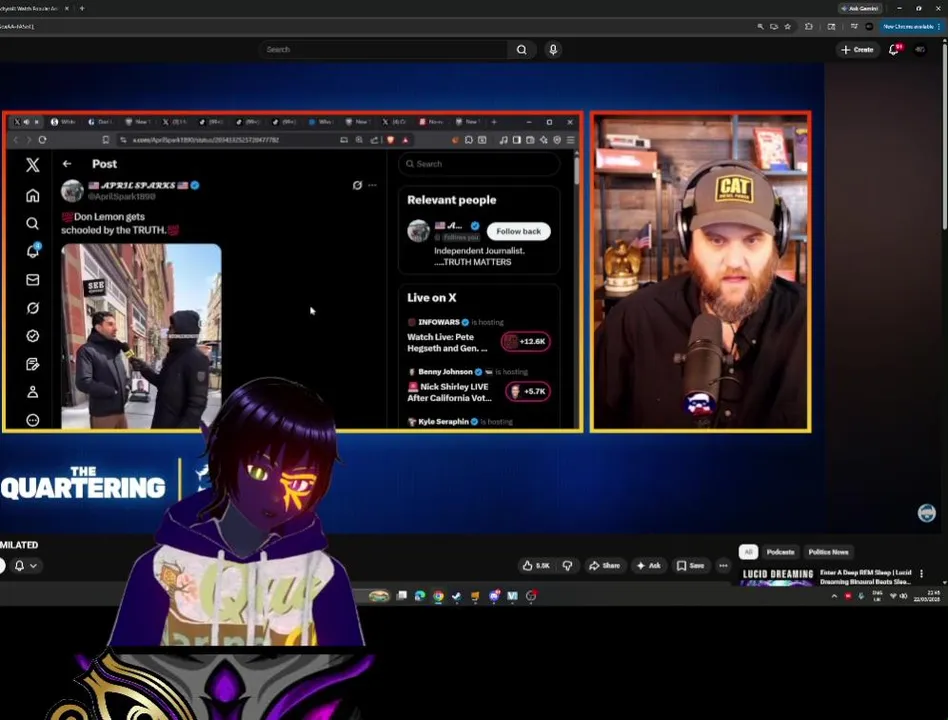Open 'Watch Live: Pete Hegseth and Gen.' stream

[x=447, y=343]
